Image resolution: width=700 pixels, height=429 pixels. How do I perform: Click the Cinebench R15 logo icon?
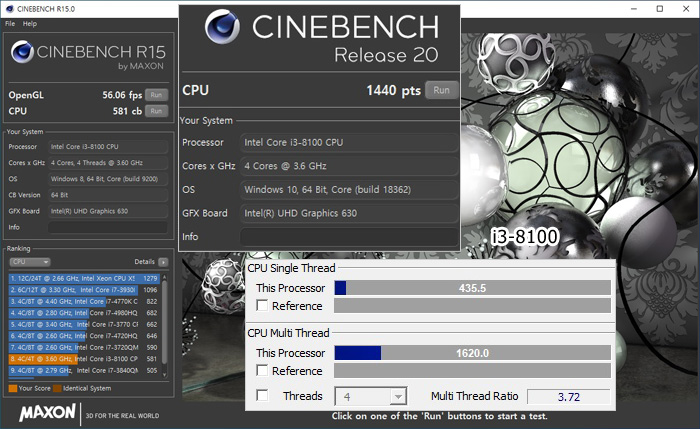pos(22,52)
